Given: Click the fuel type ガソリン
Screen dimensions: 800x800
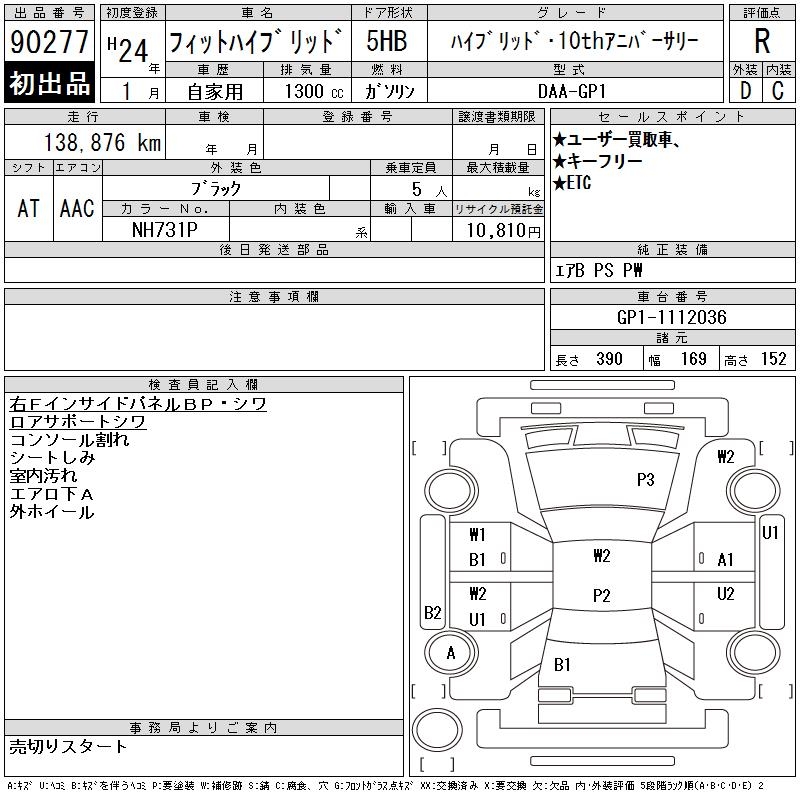Looking at the screenshot, I should coord(389,92).
